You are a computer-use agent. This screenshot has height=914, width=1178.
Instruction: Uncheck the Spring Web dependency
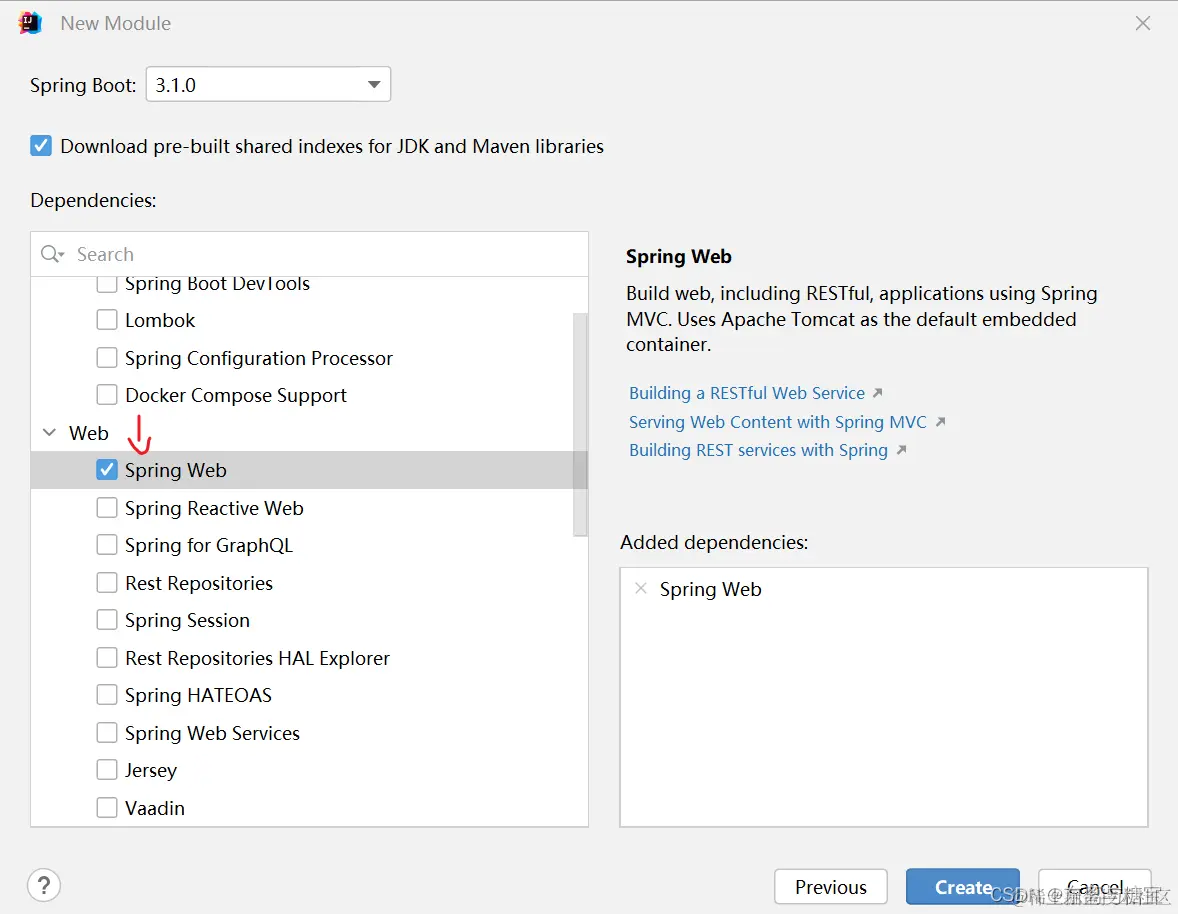[x=107, y=470]
